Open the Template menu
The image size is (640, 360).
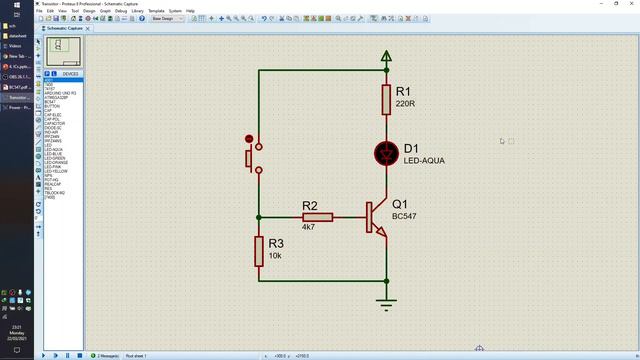coord(156,11)
